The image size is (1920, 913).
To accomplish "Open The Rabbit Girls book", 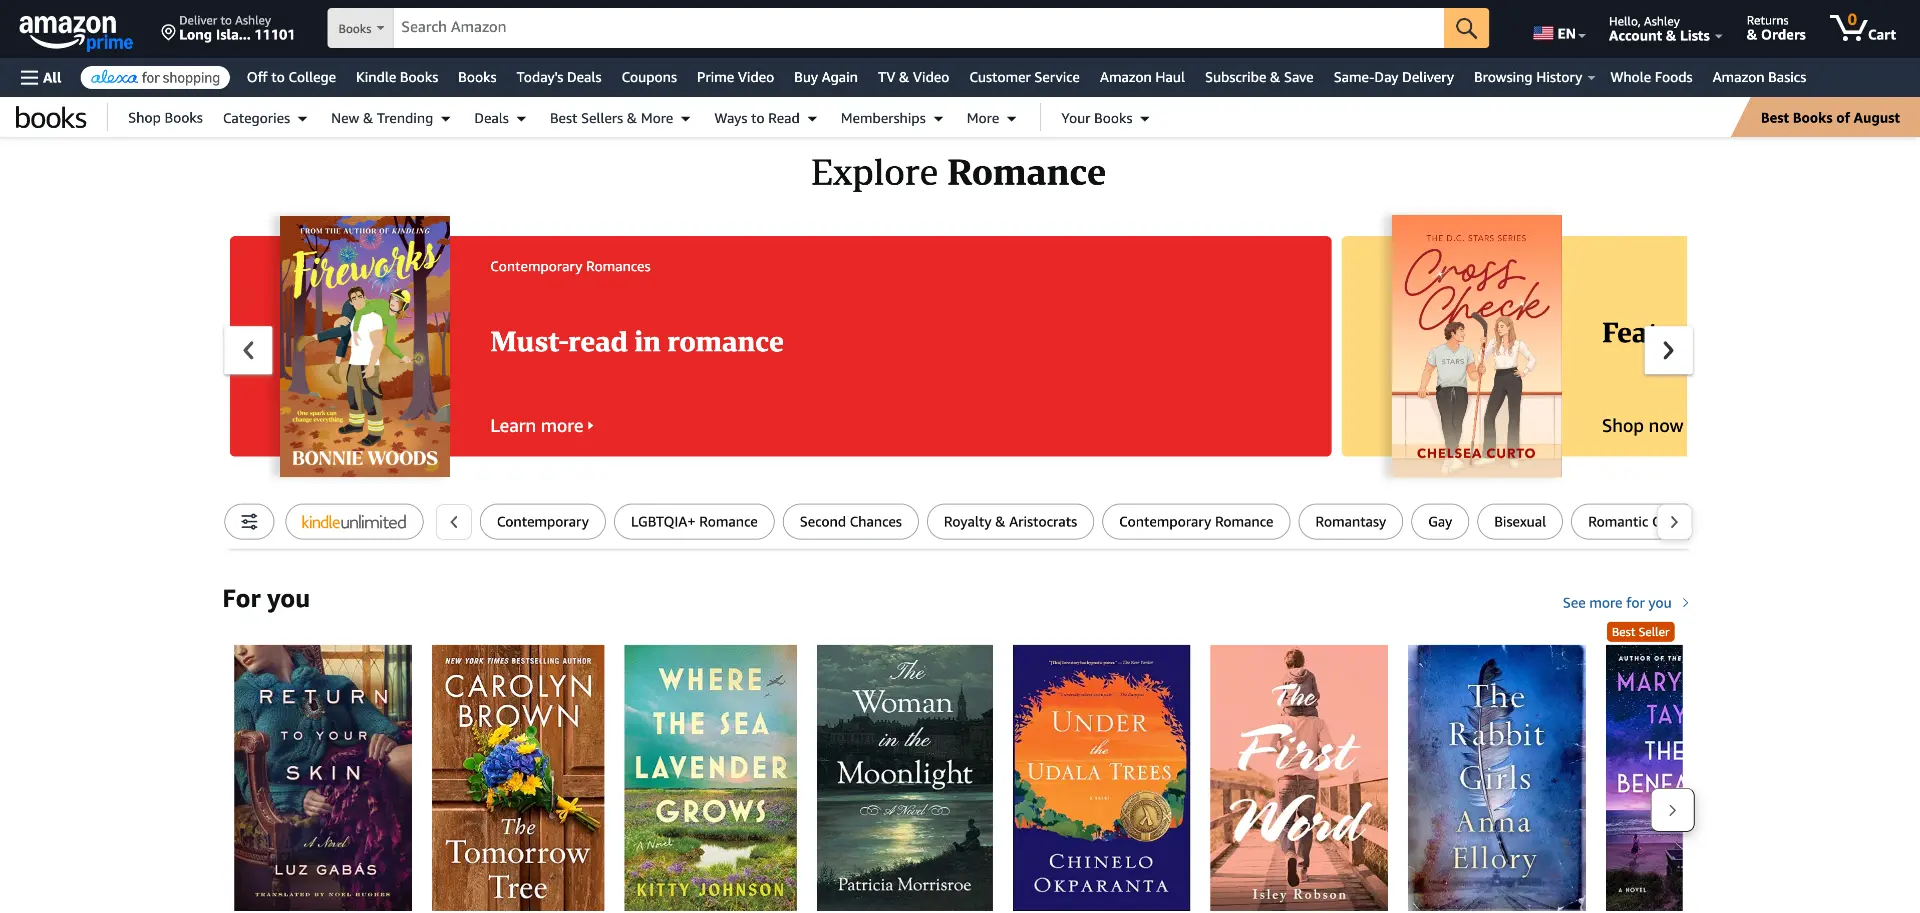I will pyautogui.click(x=1496, y=778).
